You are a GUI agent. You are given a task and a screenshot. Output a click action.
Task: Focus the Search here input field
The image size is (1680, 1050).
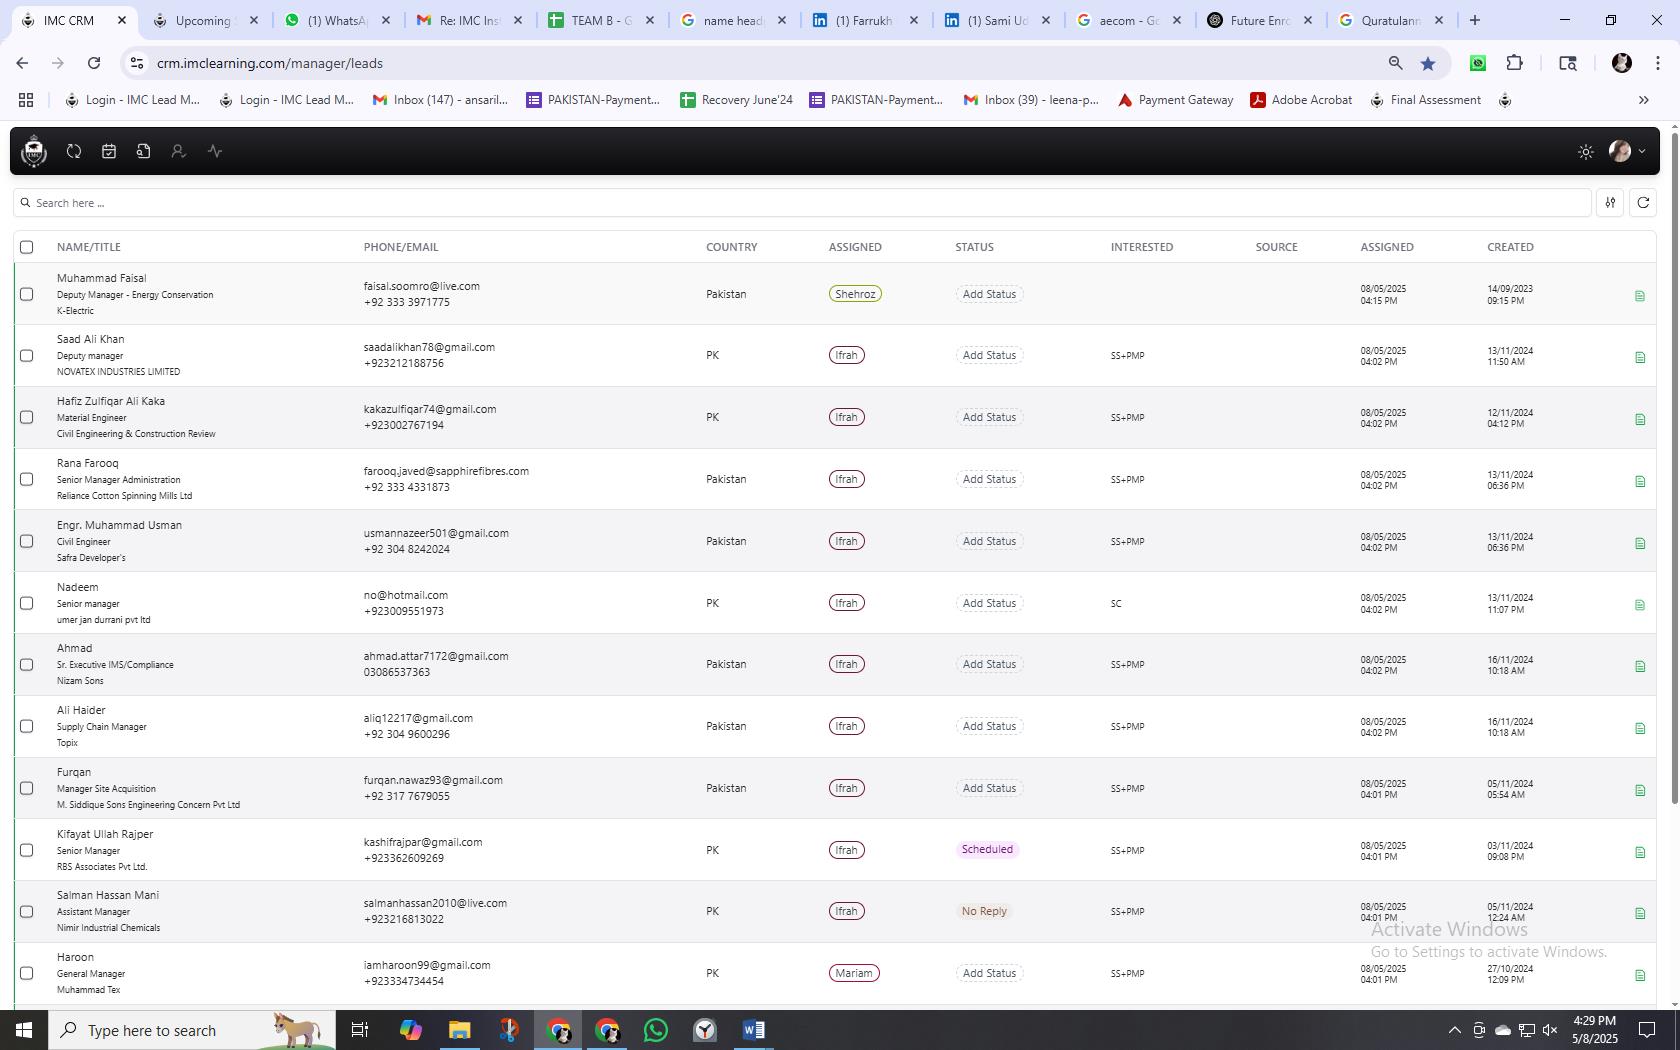[802, 203]
